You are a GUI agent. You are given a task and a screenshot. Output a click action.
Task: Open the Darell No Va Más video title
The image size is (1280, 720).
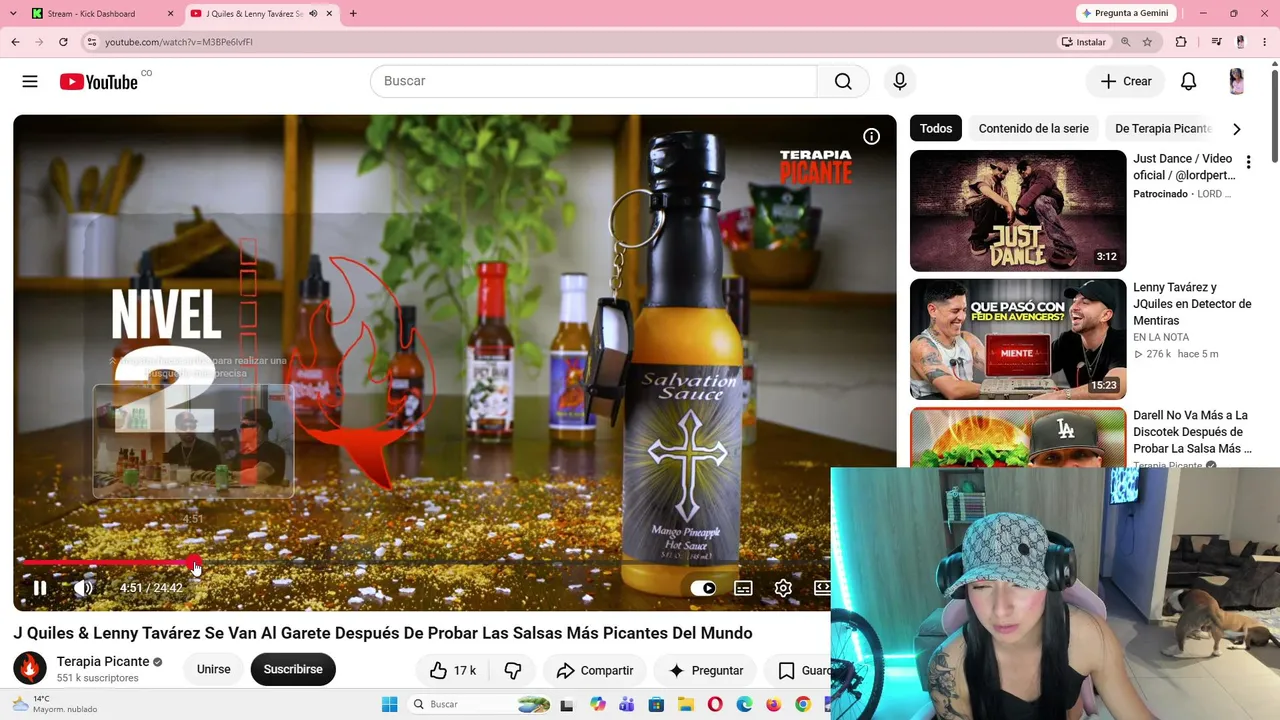click(1192, 432)
